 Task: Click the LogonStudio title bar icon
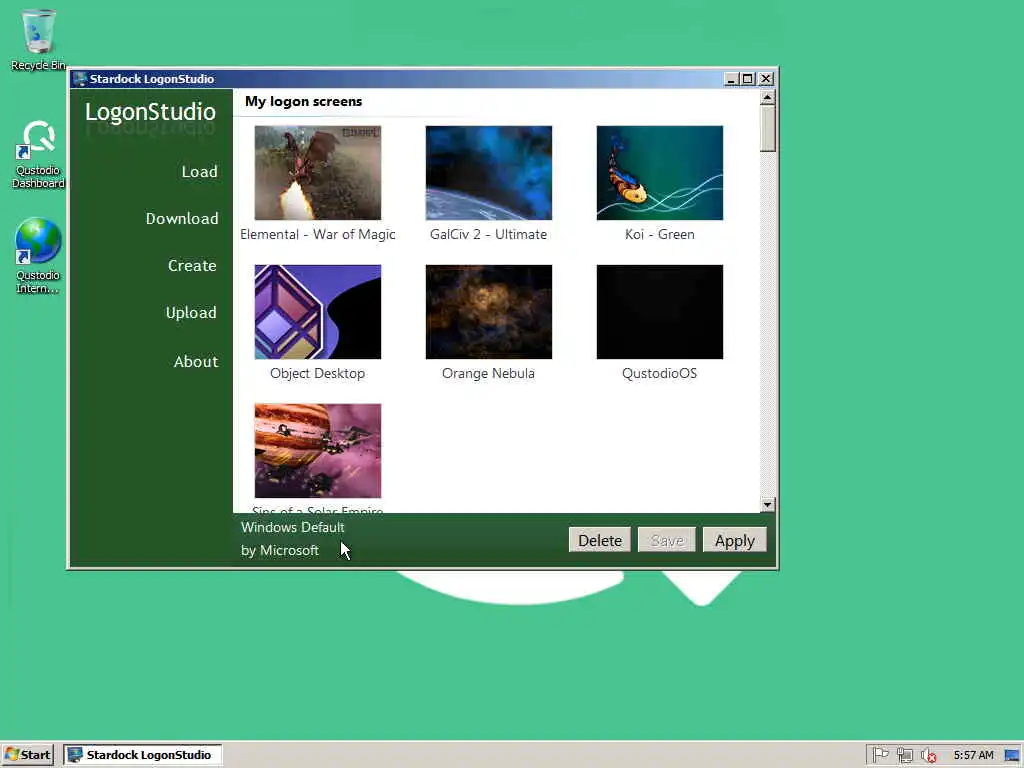coord(80,79)
